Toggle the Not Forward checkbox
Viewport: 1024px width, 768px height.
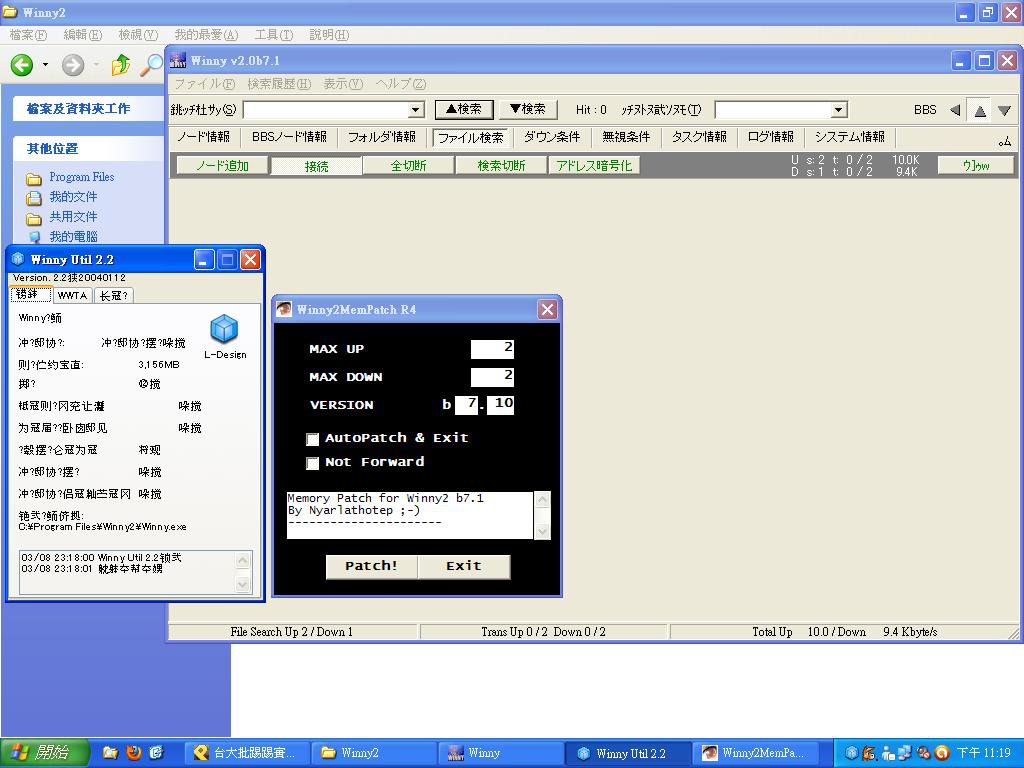pyautogui.click(x=313, y=463)
